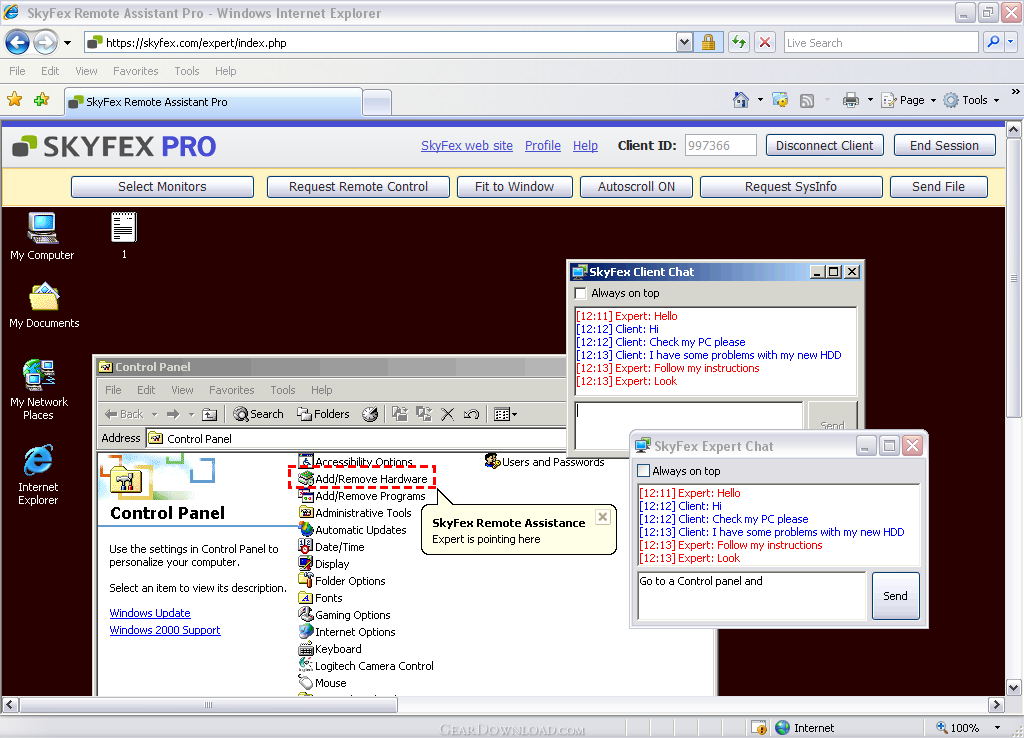Select Add/Remove Programs in Control Panel
1024x738 pixels.
click(x=362, y=496)
